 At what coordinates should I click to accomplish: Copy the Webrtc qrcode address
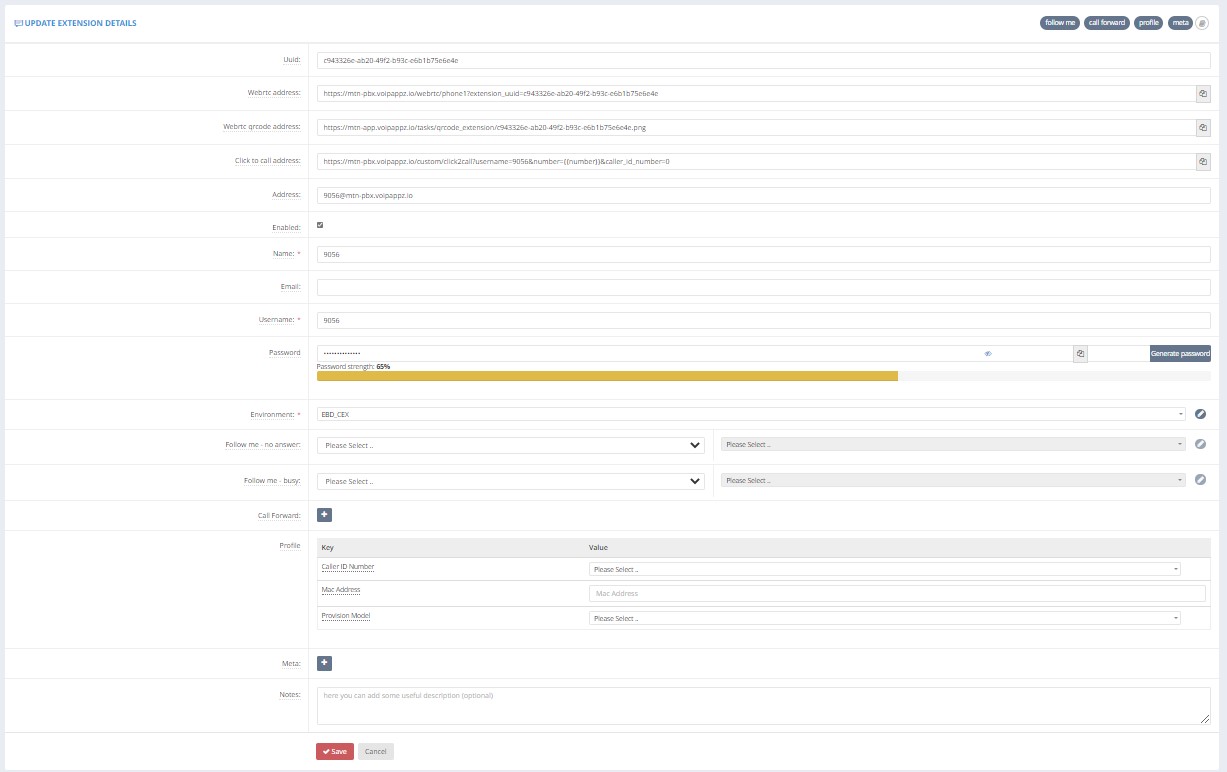point(1203,128)
